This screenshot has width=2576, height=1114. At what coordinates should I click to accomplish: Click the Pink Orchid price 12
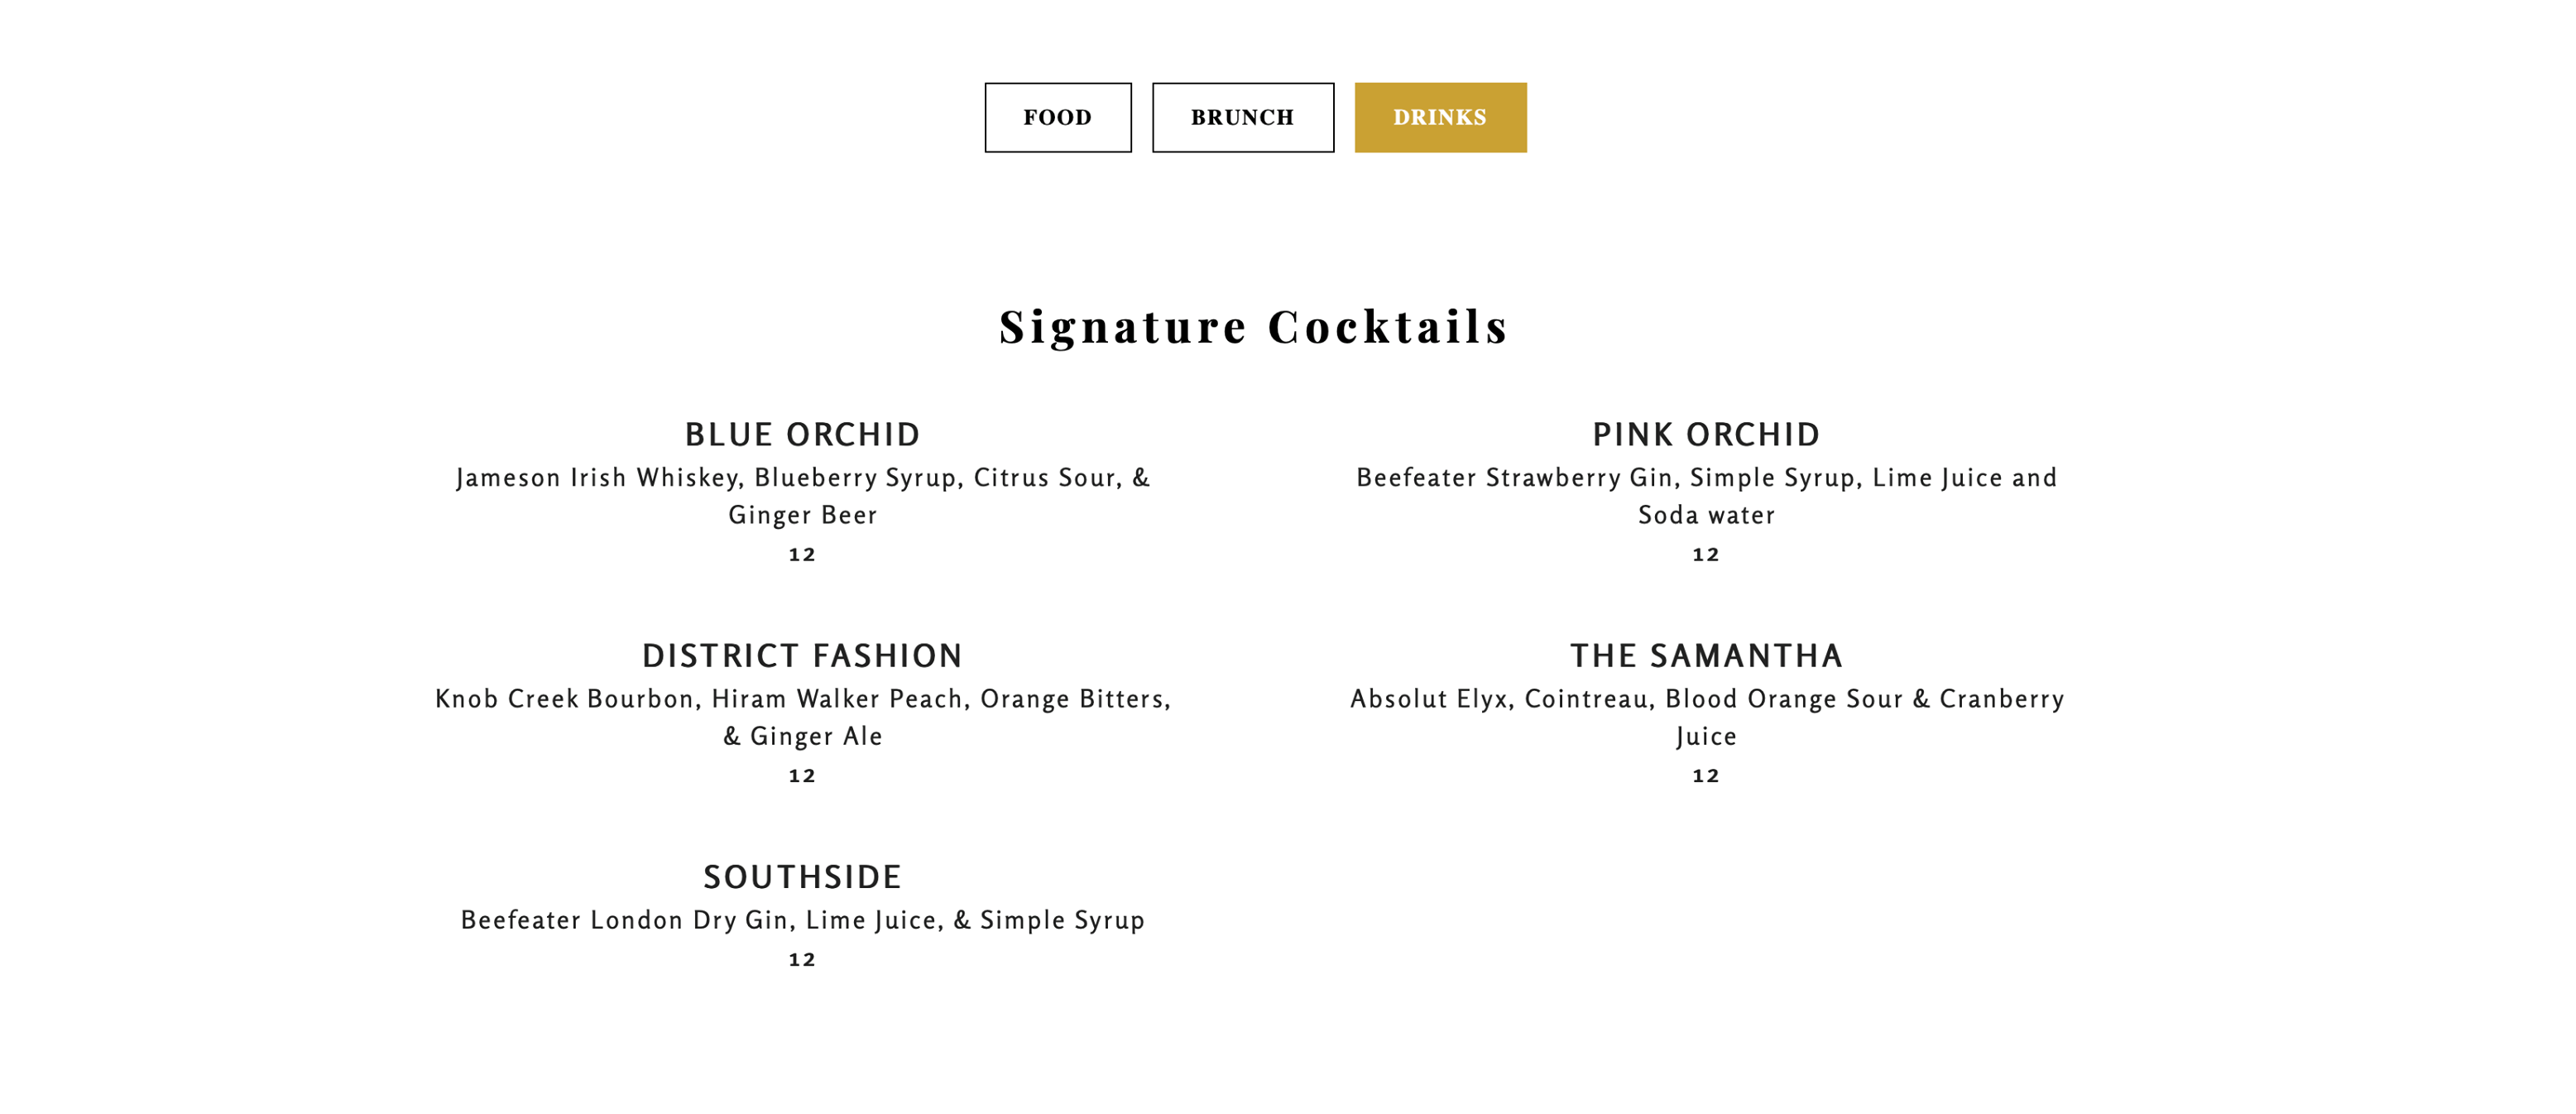pyautogui.click(x=1706, y=555)
